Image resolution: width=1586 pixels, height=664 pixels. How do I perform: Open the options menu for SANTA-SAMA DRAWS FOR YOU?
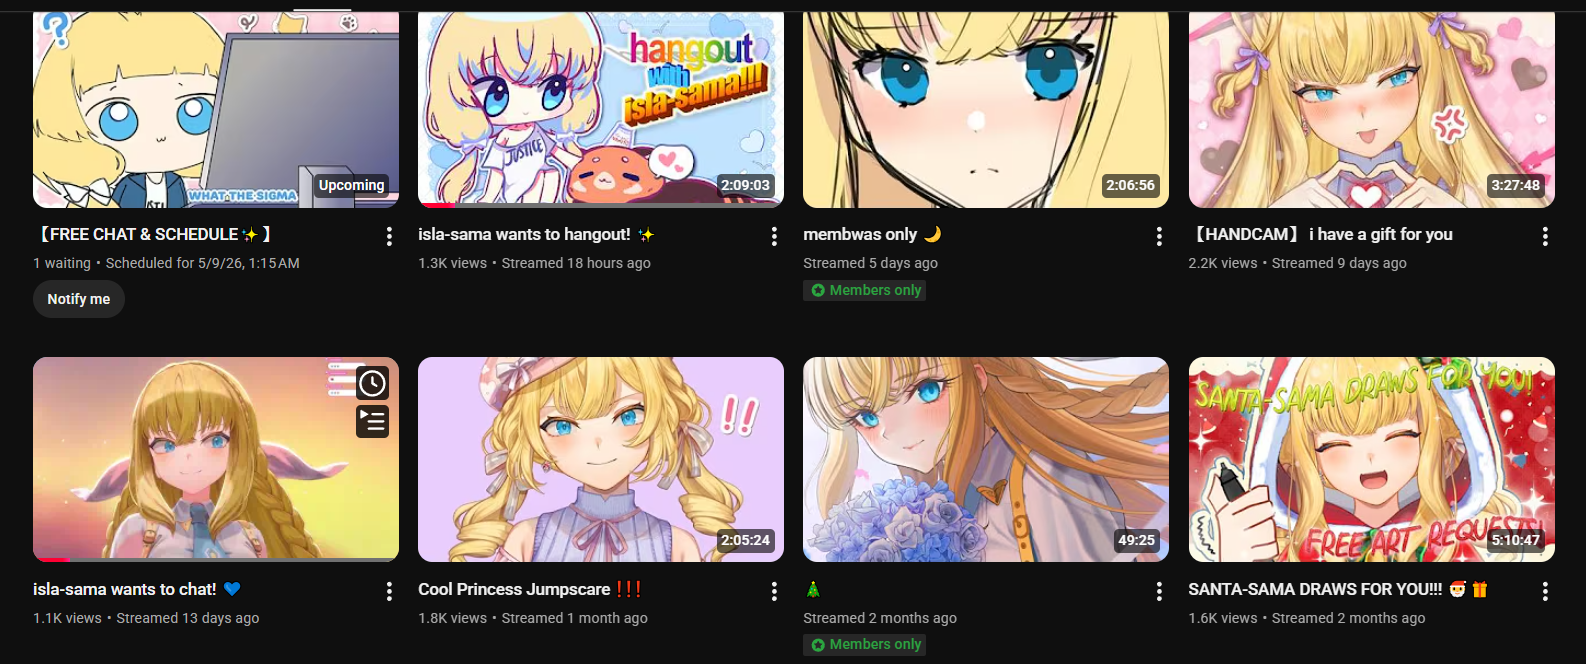1545,591
